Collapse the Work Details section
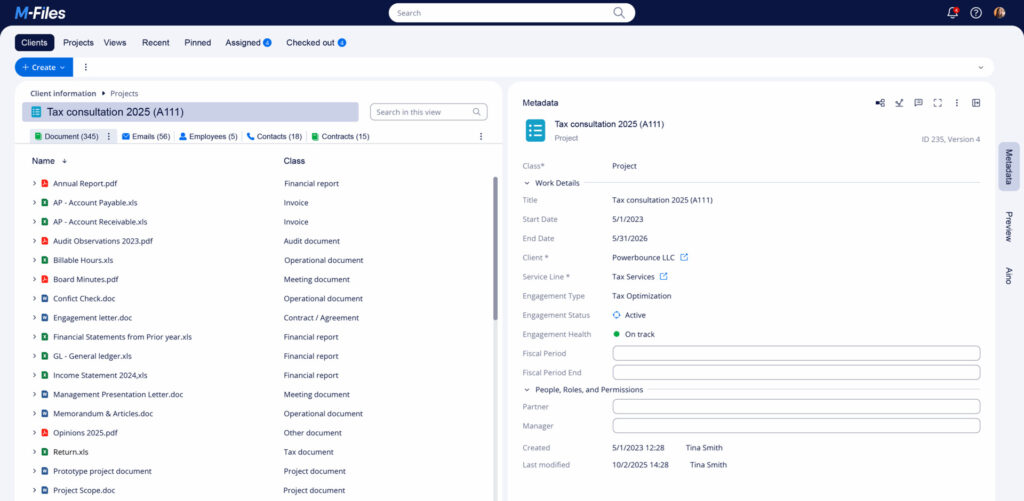 pyautogui.click(x=527, y=183)
